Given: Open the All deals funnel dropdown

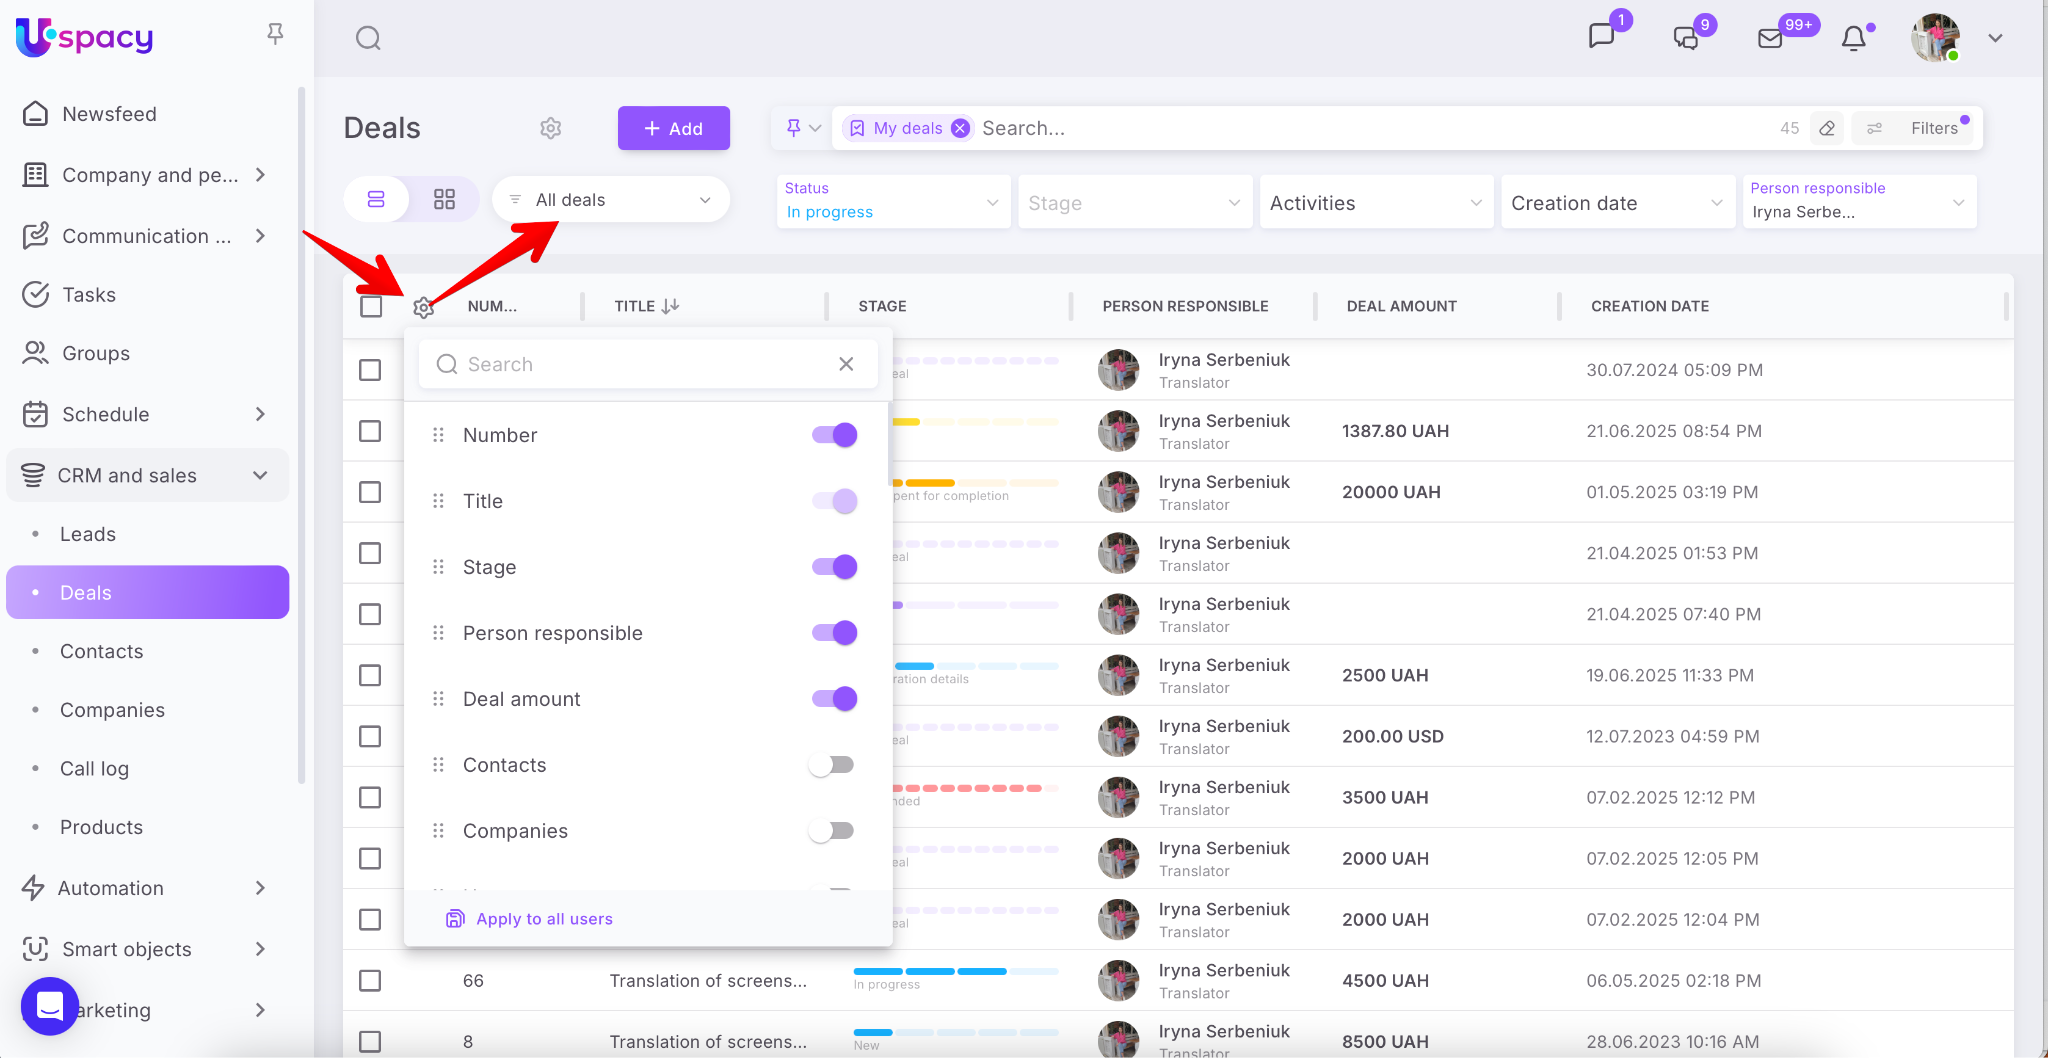Looking at the screenshot, I should 610,200.
